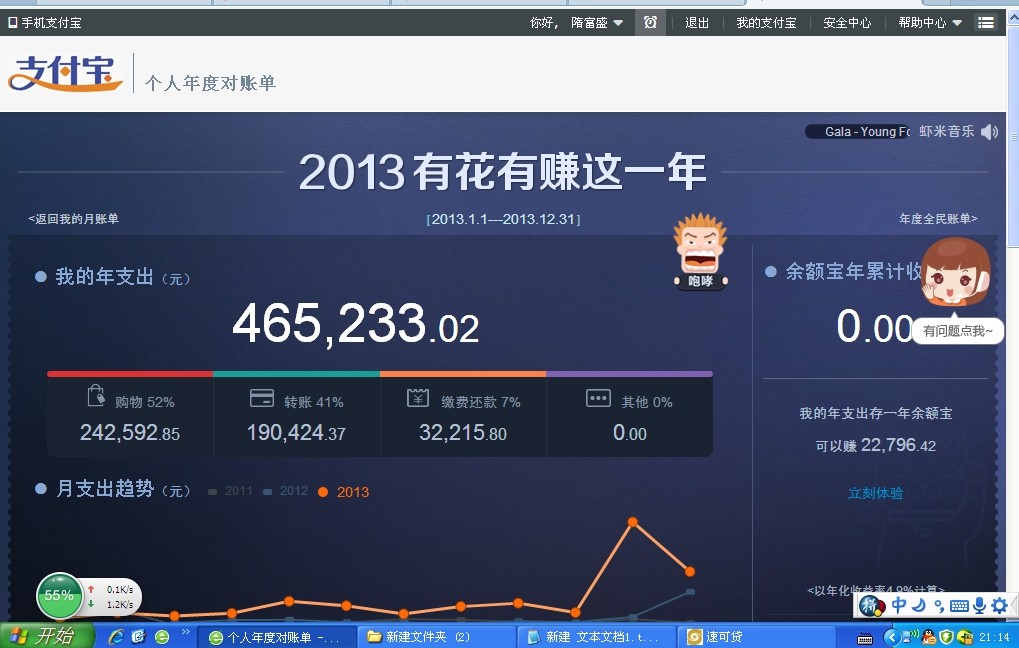Open the Windows 开始 Start button
1019x648 pixels.
(47, 636)
